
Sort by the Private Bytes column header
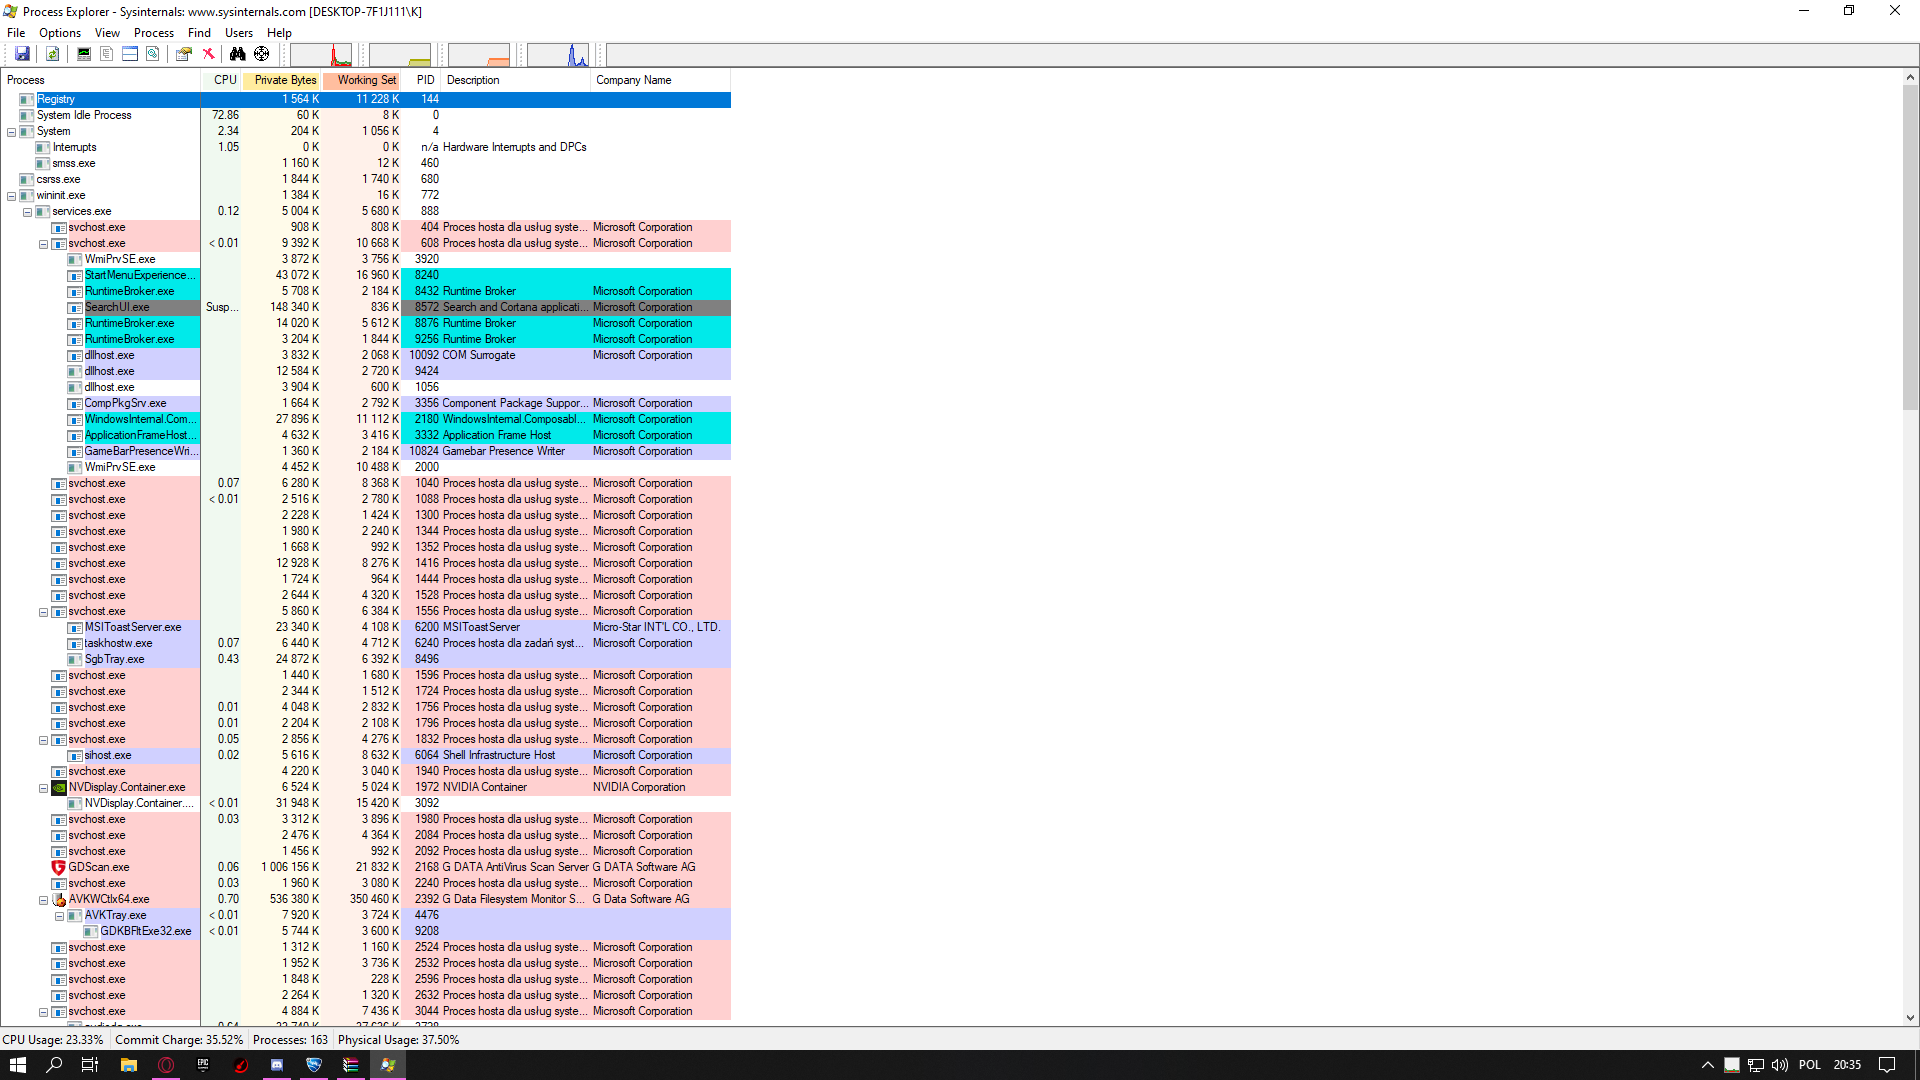pyautogui.click(x=282, y=80)
